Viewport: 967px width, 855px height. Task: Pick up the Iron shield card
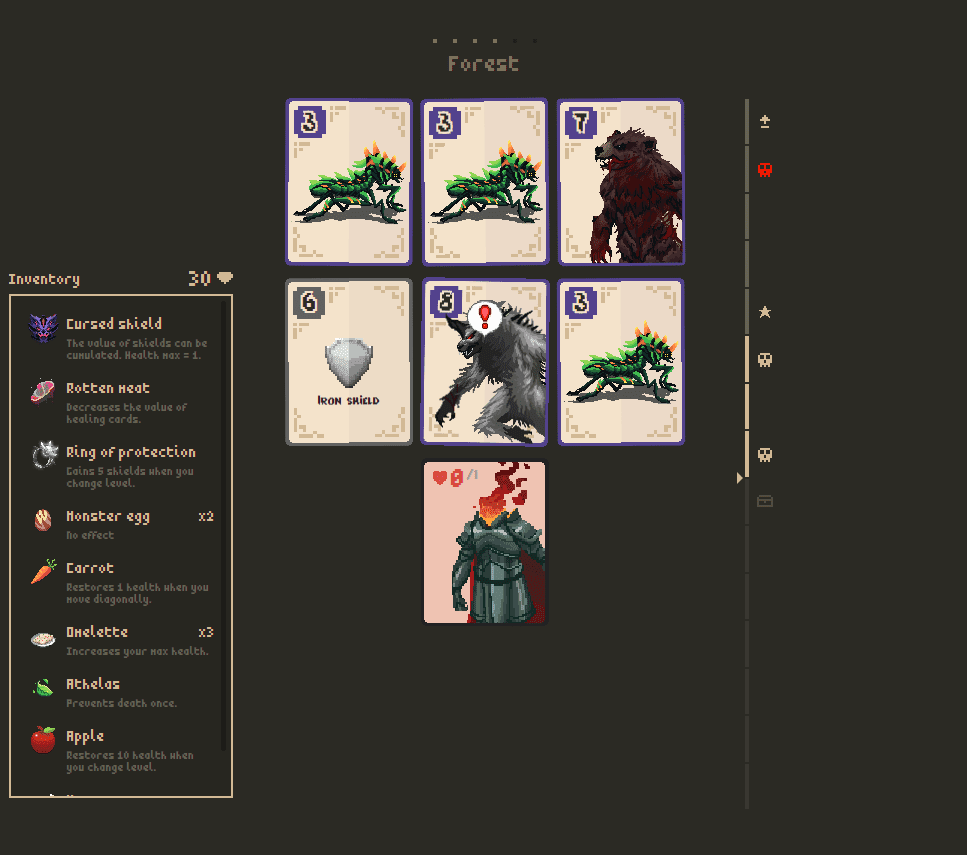(x=349, y=362)
